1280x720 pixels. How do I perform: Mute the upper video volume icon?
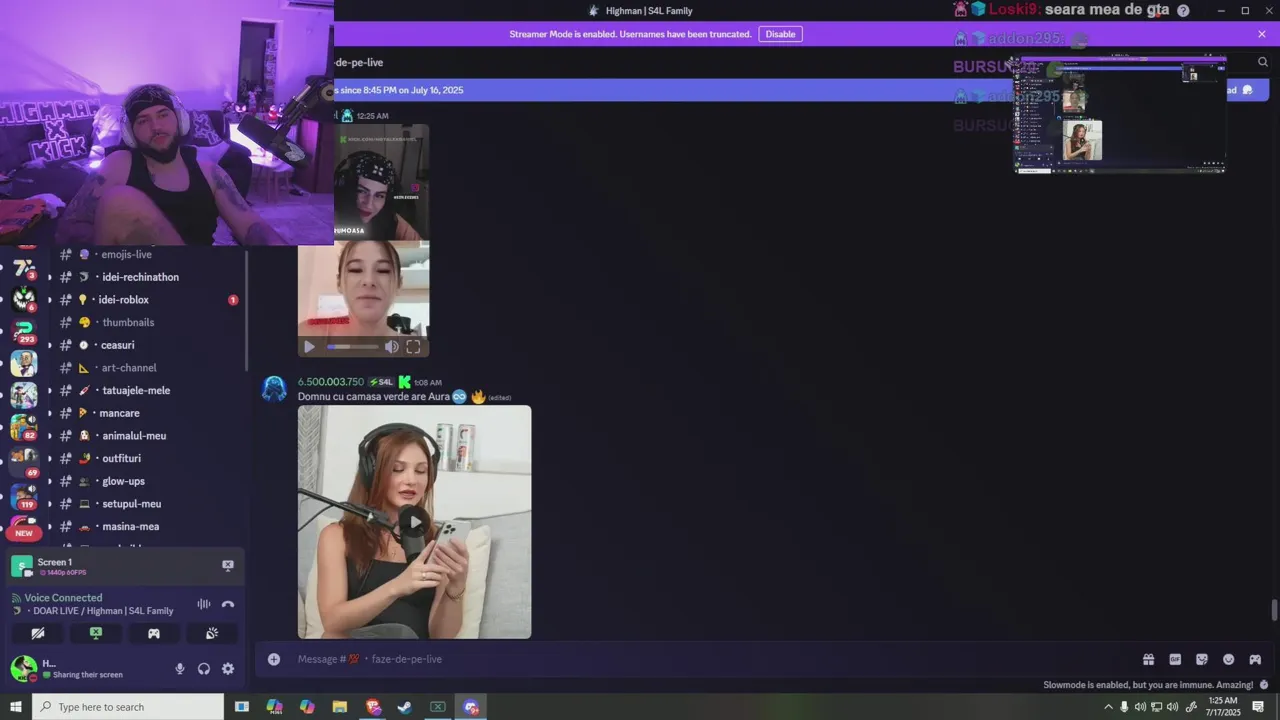pos(391,347)
